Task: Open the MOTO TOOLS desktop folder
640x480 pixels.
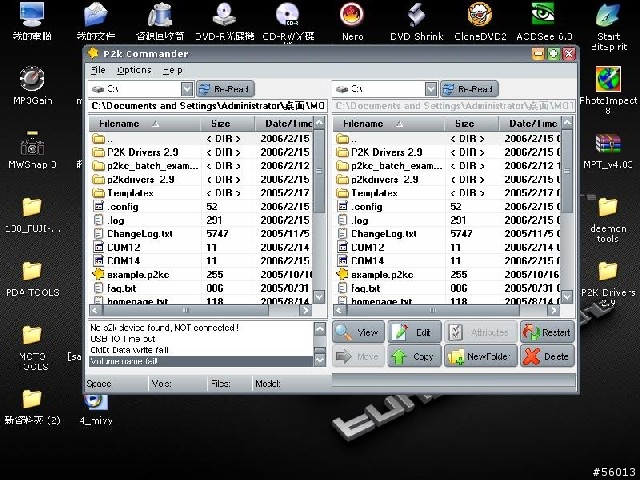Action: coord(32,336)
